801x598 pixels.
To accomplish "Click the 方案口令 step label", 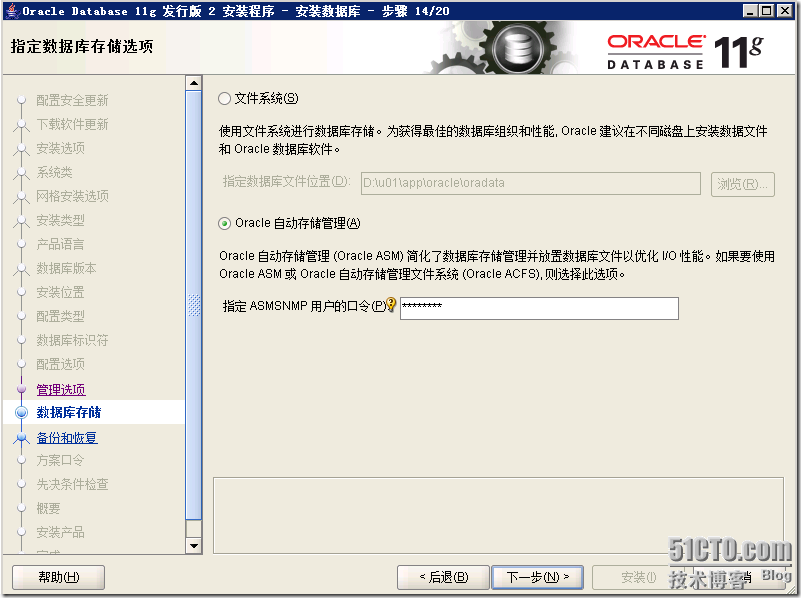I will (60, 461).
